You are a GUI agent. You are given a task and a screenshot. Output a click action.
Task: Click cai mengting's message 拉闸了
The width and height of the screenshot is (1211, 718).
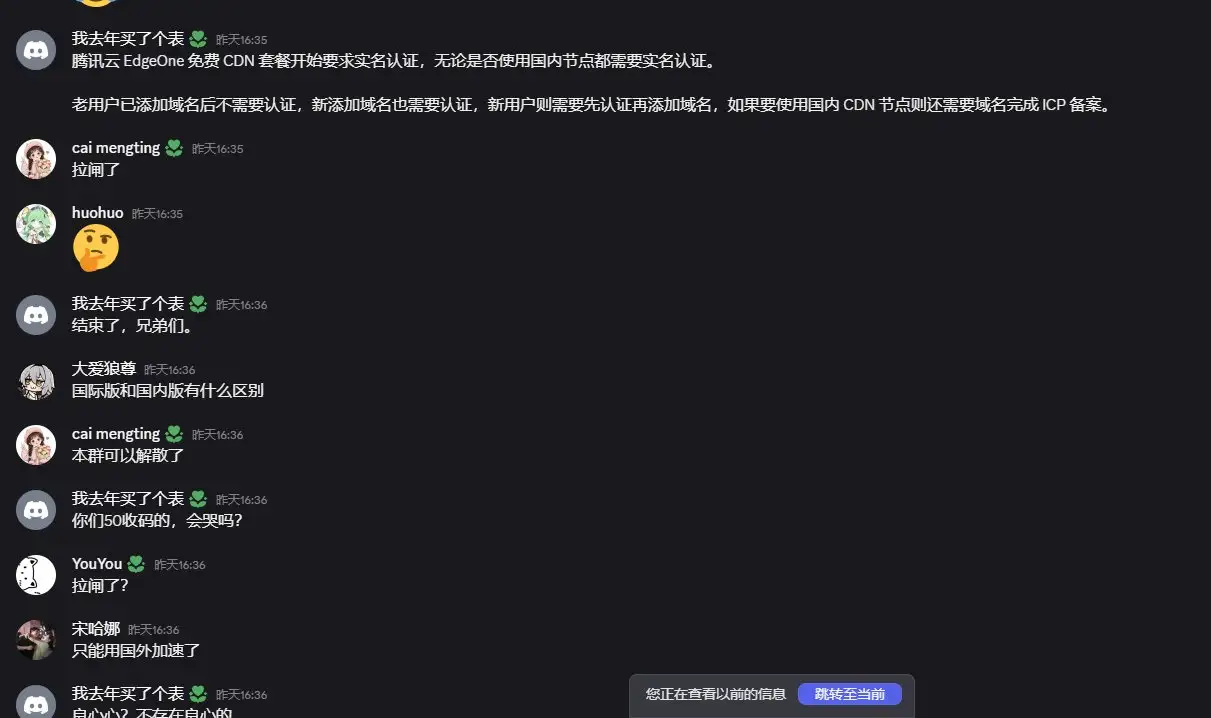click(x=96, y=170)
